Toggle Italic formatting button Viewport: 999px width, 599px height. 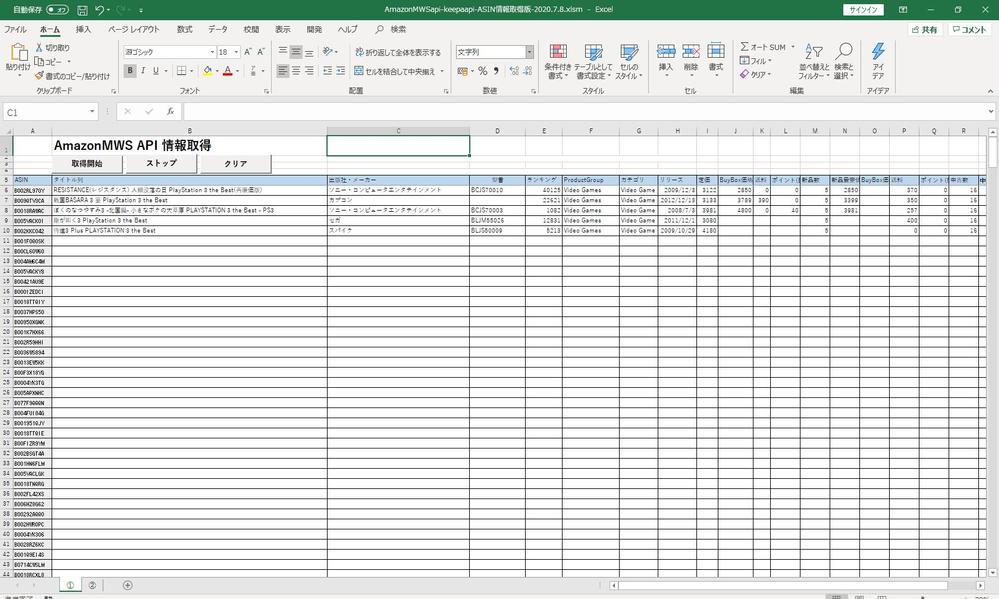coord(143,71)
